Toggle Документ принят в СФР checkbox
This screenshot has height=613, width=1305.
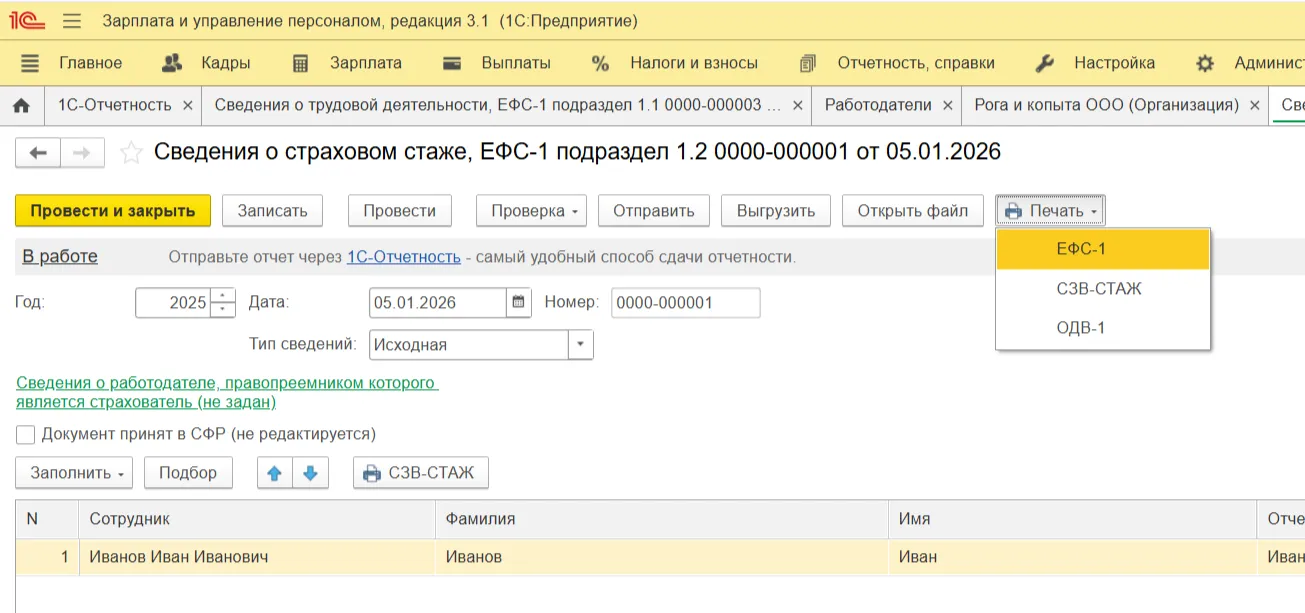[26, 434]
